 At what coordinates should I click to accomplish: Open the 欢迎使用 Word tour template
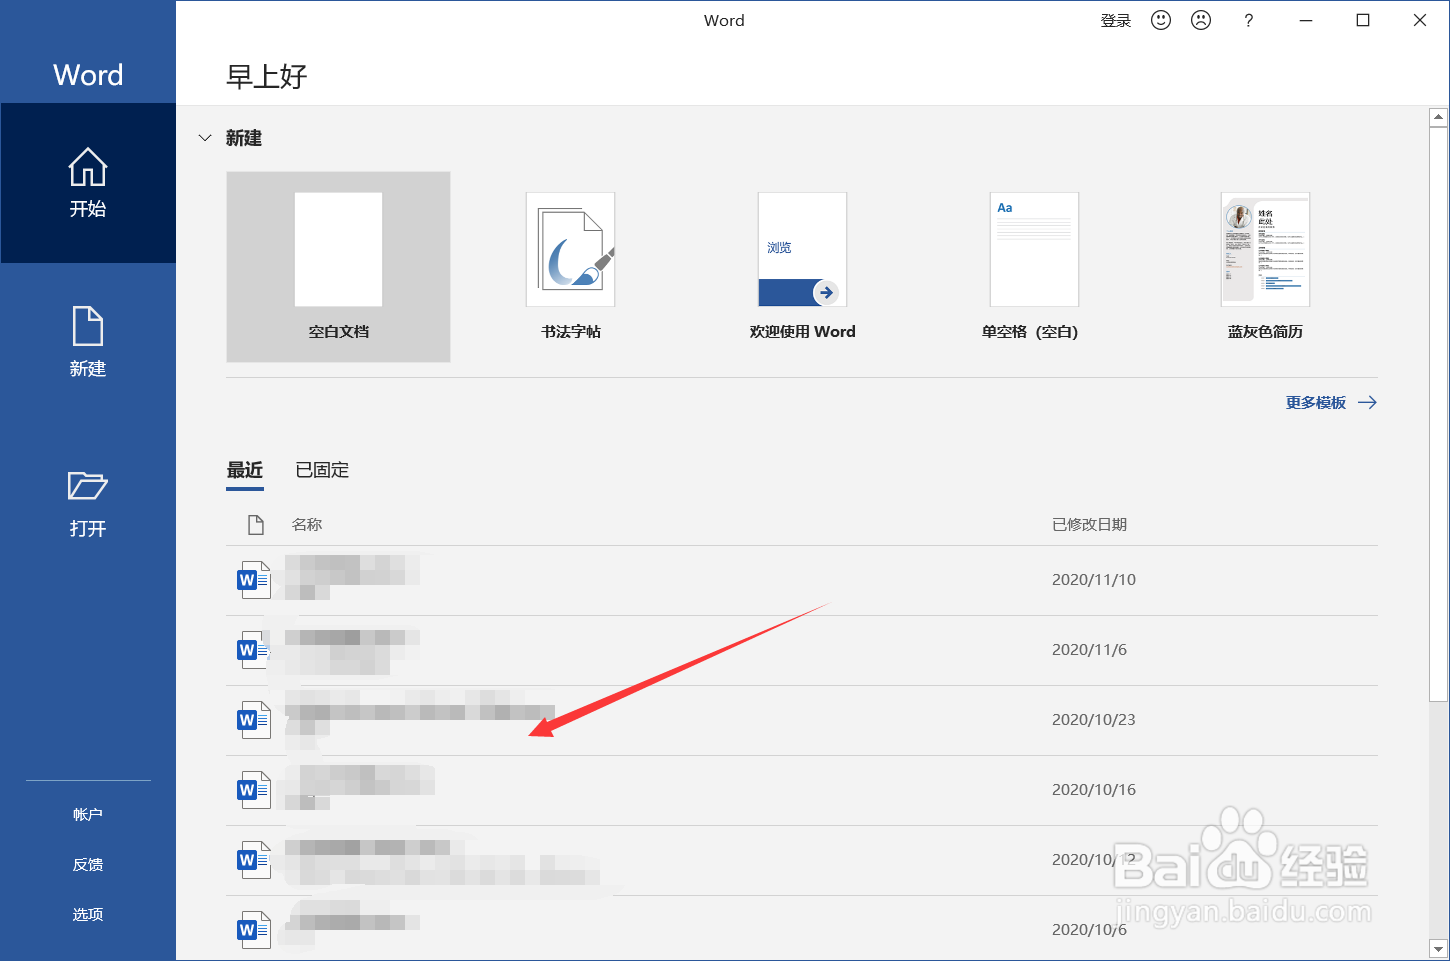coord(802,267)
